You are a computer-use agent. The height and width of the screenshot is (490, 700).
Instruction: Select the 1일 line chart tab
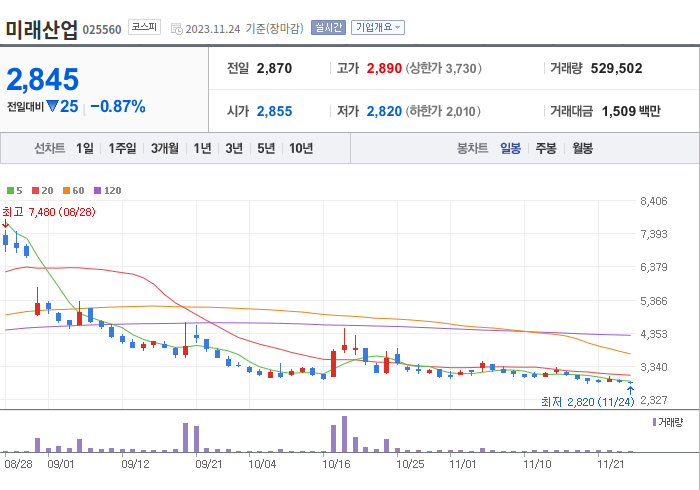coord(85,148)
